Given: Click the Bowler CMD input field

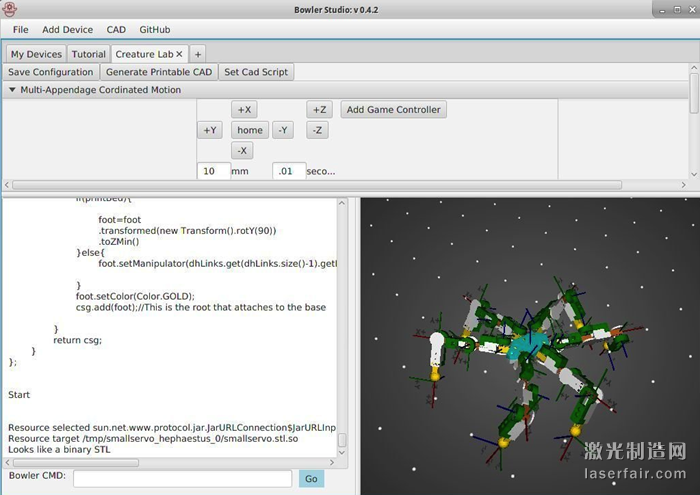Looking at the screenshot, I should click(x=181, y=479).
